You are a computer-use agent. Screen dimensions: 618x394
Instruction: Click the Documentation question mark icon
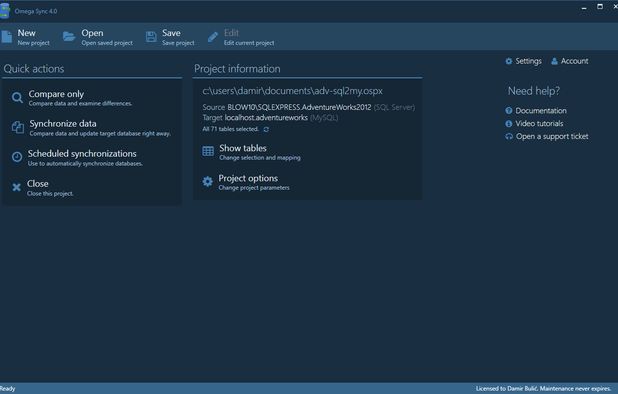509,111
